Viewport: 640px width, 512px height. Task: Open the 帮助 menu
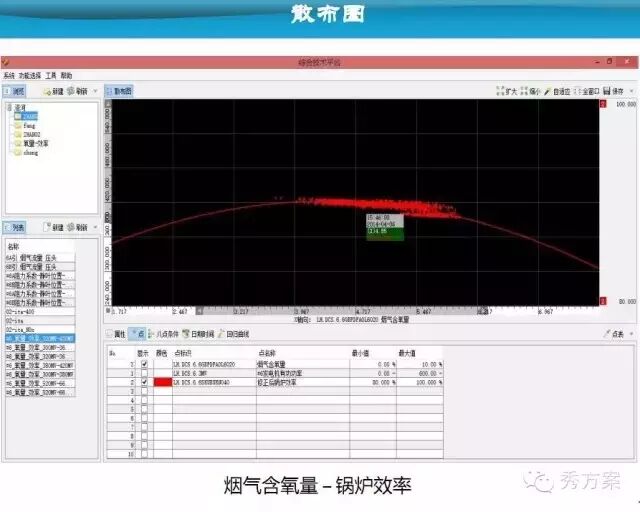pos(67,76)
